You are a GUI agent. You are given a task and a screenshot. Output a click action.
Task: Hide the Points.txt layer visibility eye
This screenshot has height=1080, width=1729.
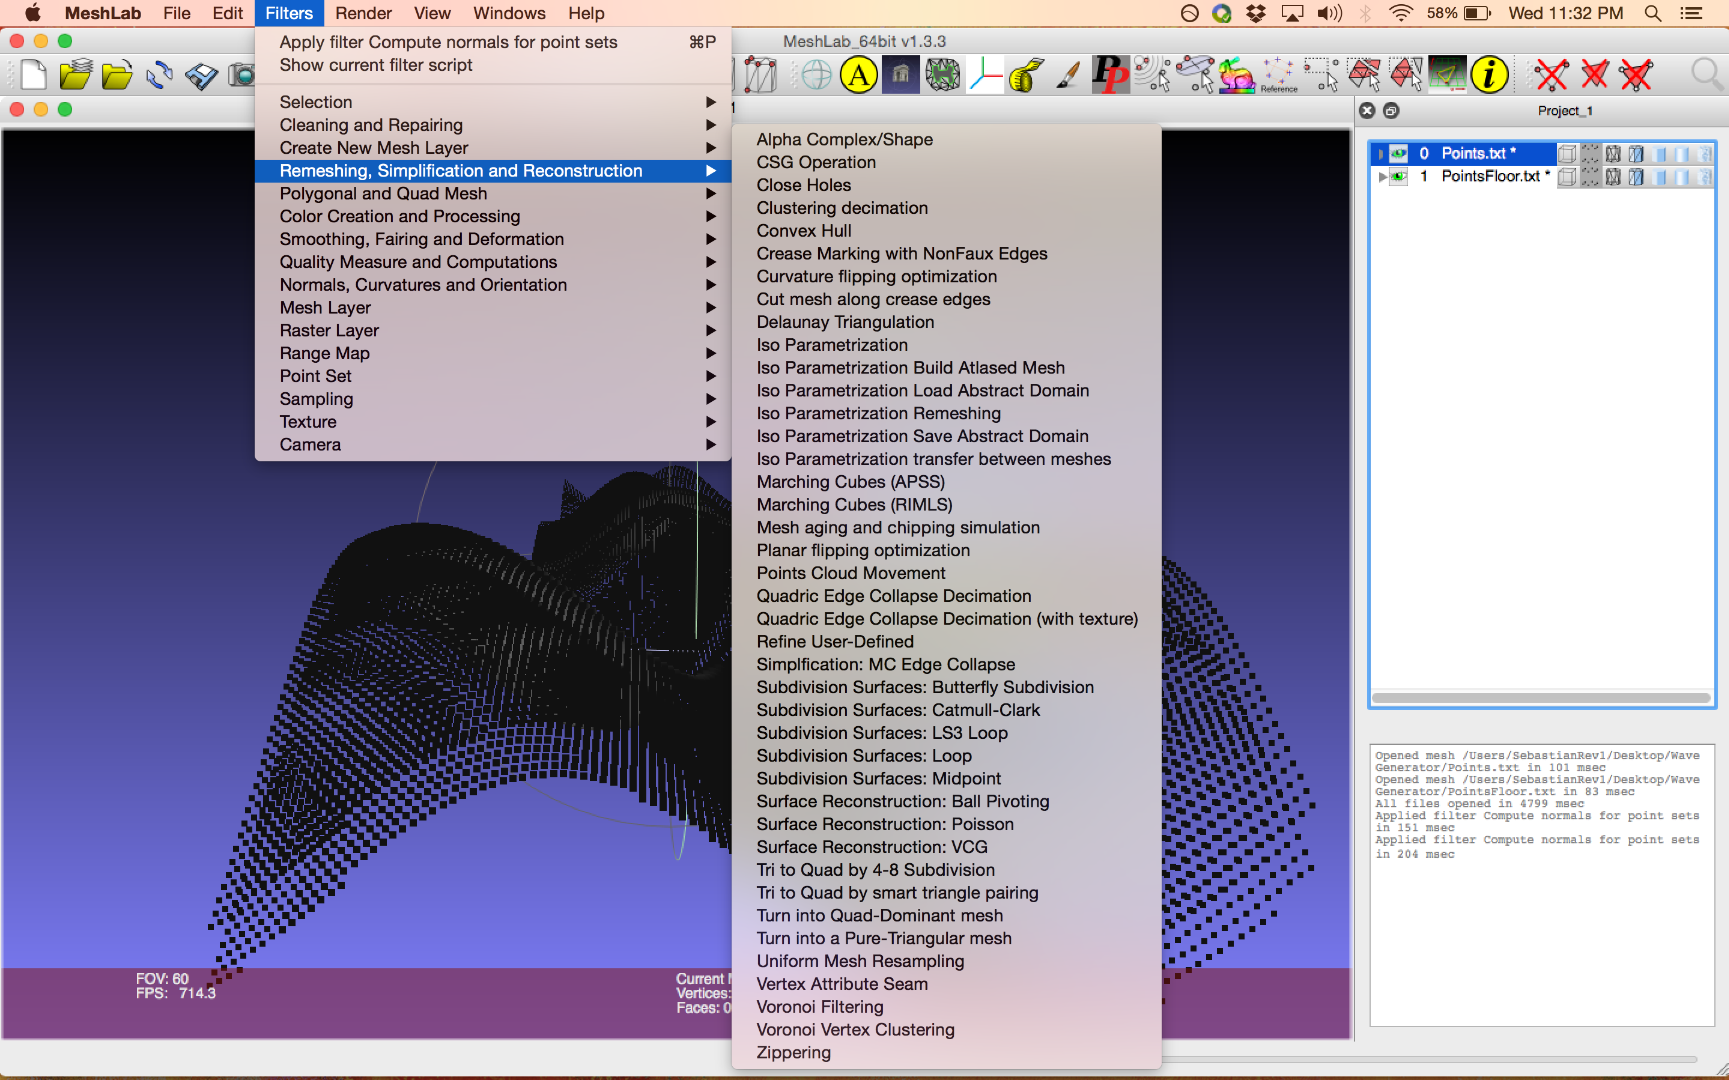click(x=1397, y=154)
